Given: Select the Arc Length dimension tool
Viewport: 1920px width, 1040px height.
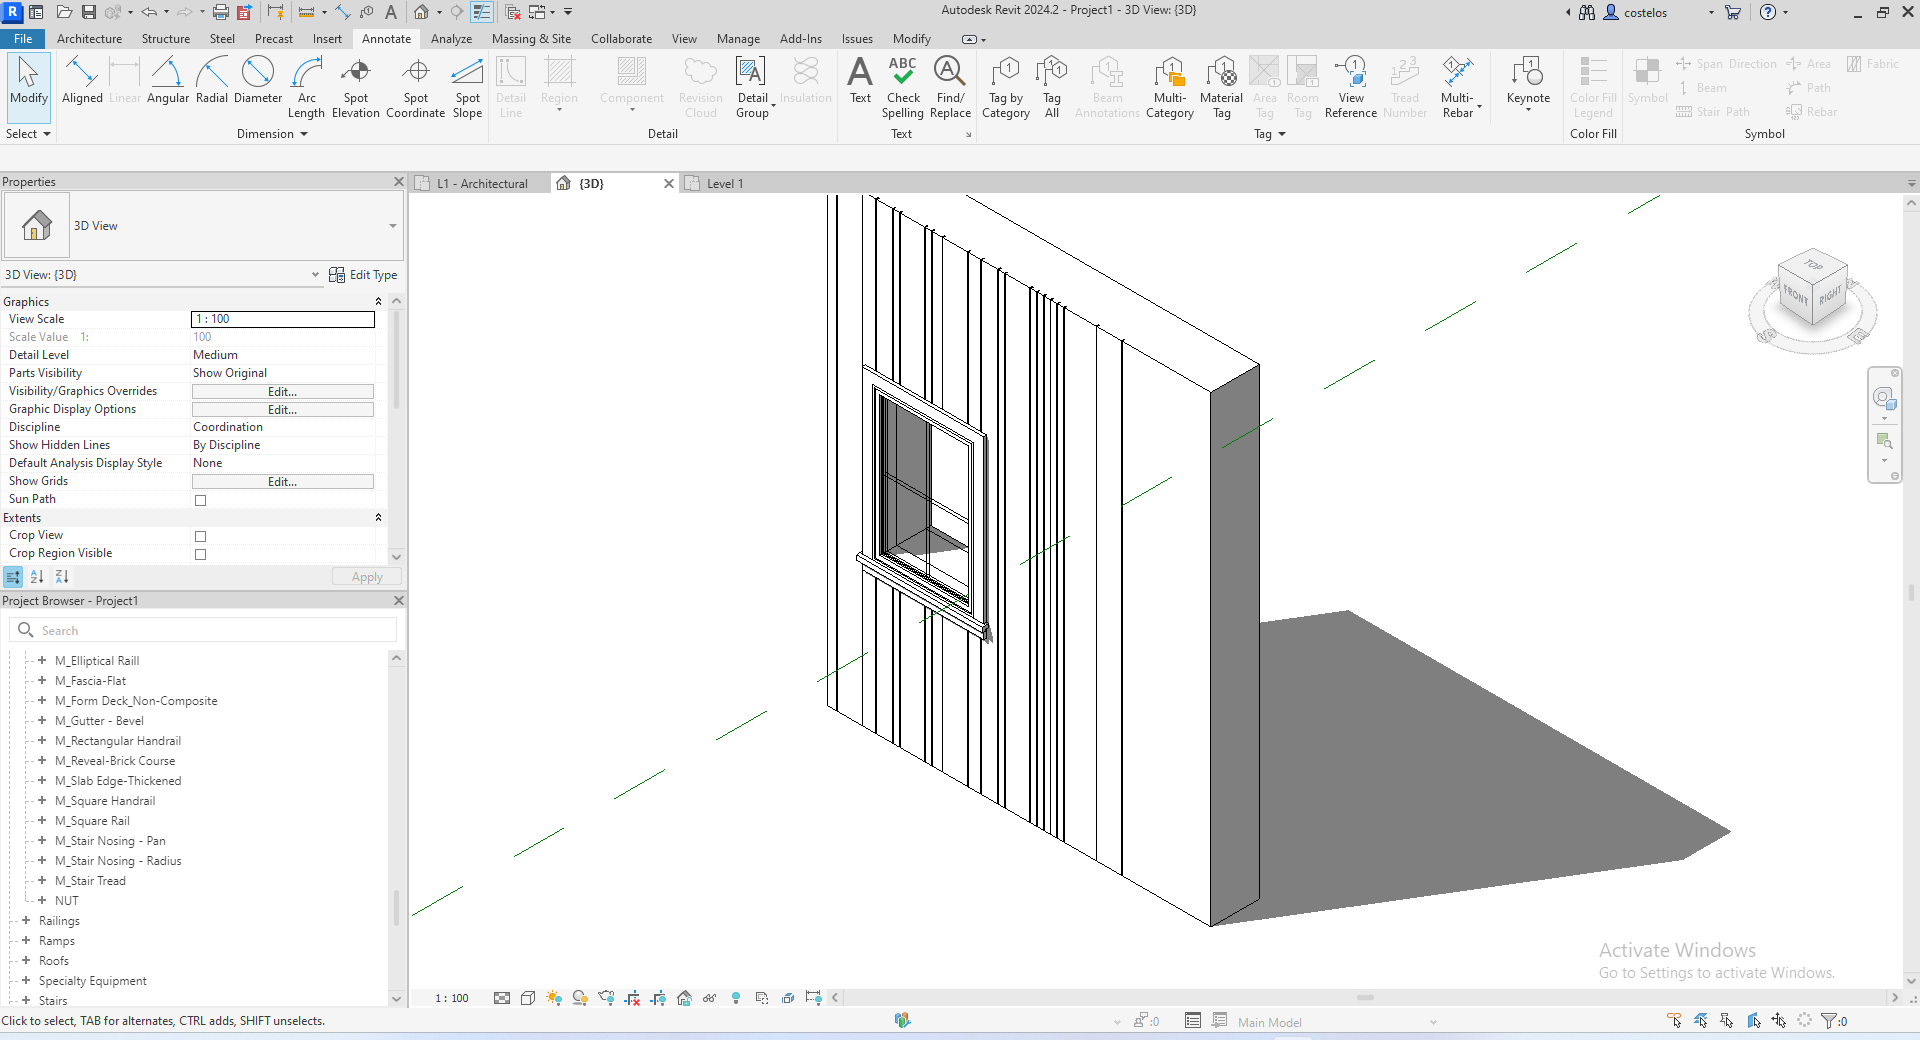Looking at the screenshot, I should point(306,87).
